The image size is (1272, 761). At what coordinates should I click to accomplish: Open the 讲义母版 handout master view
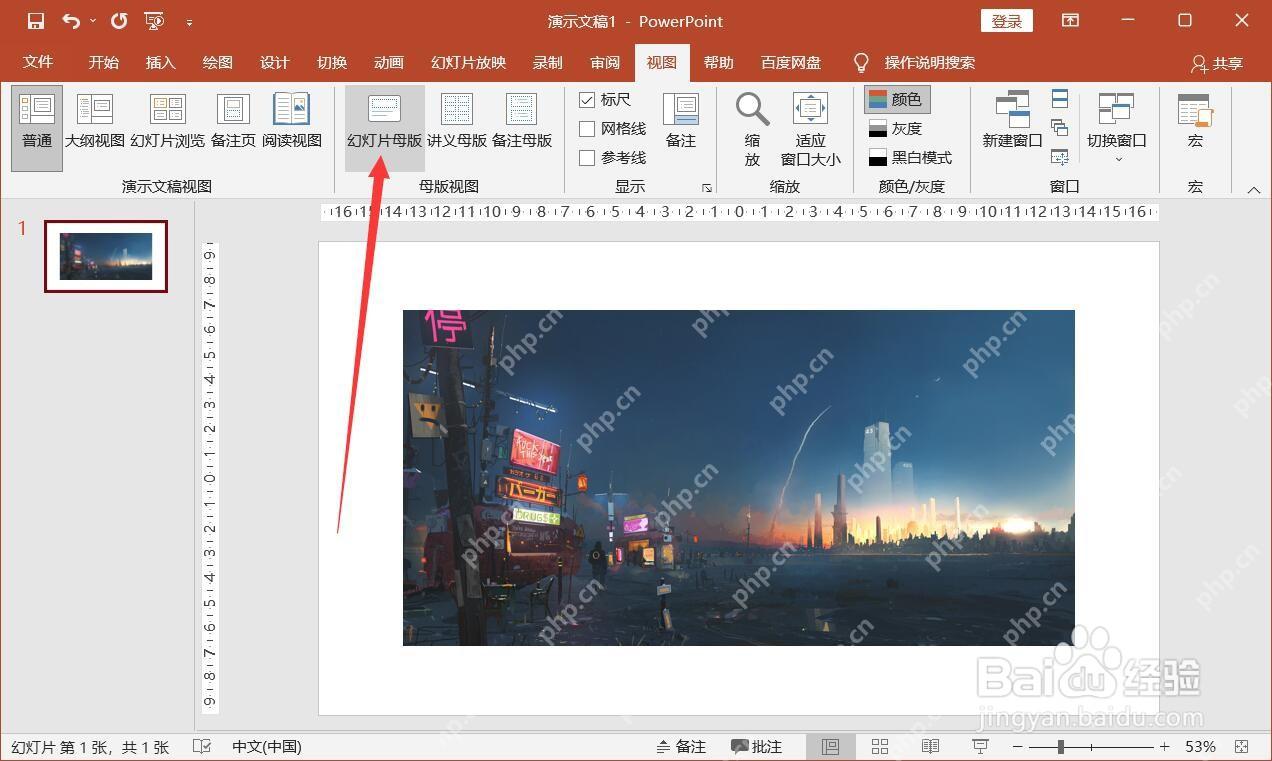point(457,122)
